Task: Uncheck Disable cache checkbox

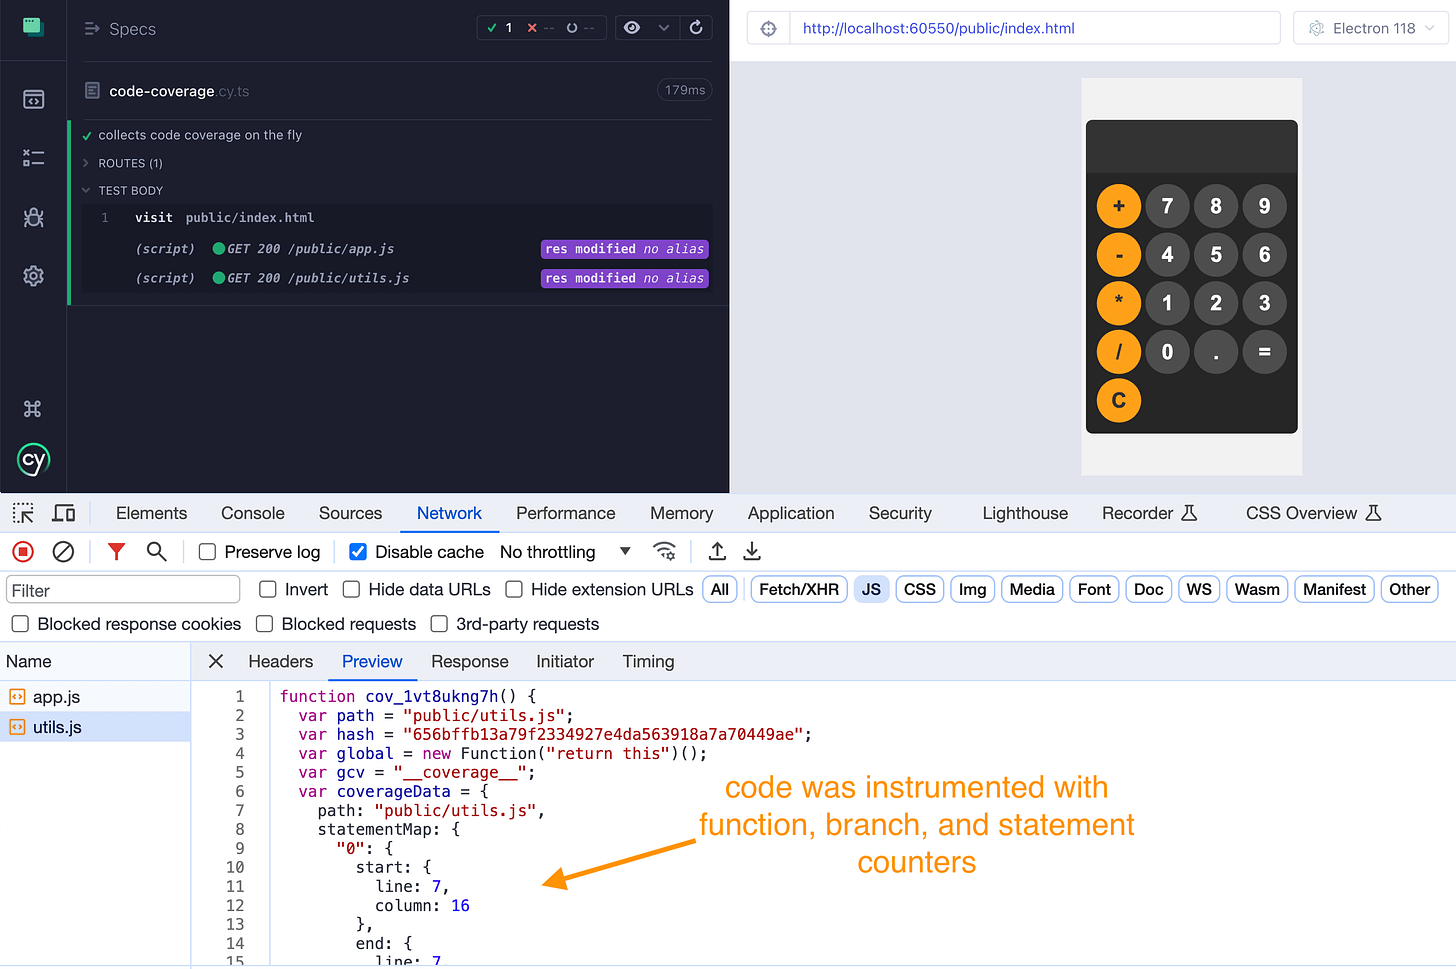Action: (x=358, y=552)
